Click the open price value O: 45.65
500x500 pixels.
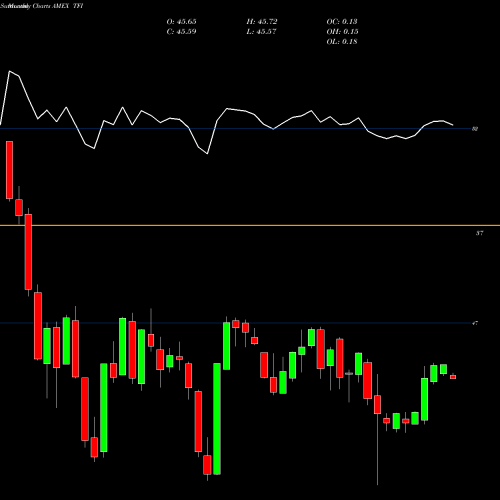(181, 22)
